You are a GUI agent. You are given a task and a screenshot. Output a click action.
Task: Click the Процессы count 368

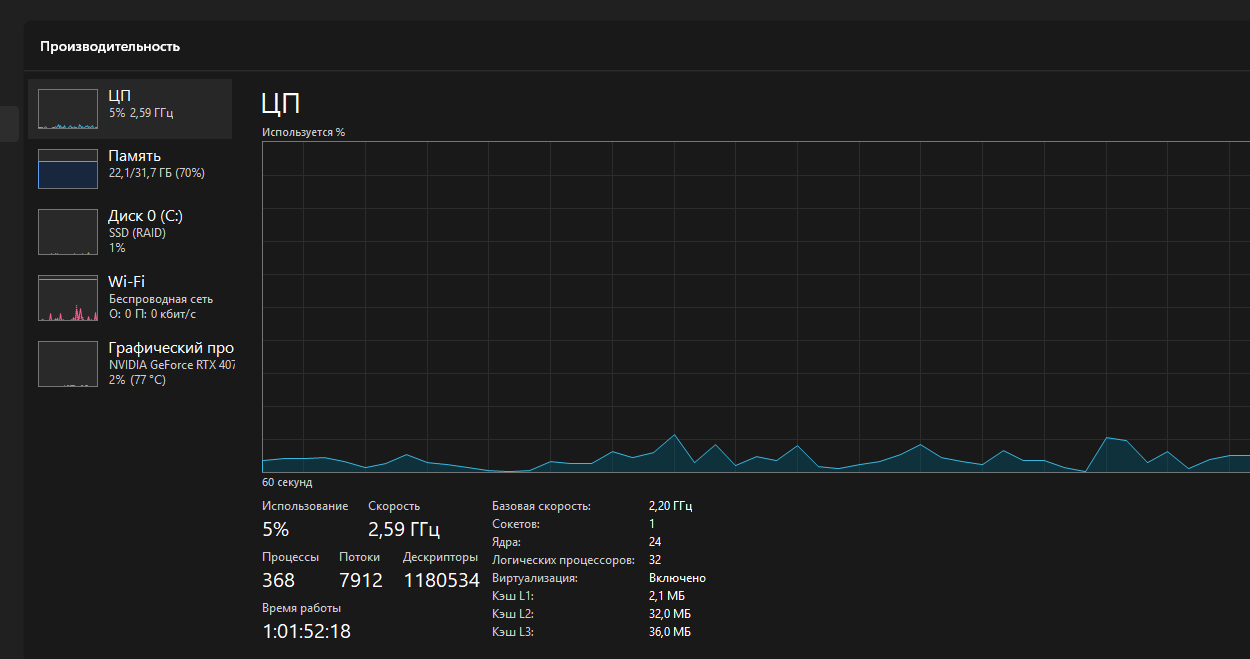[x=278, y=580]
